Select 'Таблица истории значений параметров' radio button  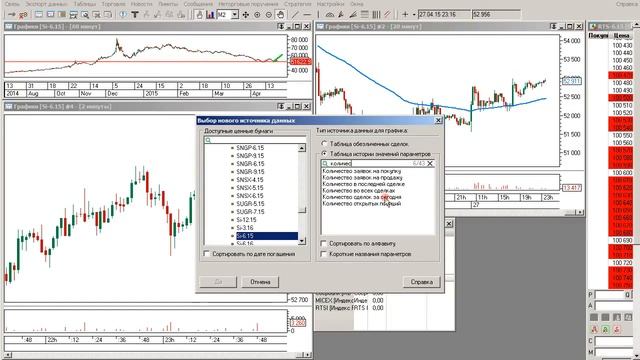click(x=324, y=154)
